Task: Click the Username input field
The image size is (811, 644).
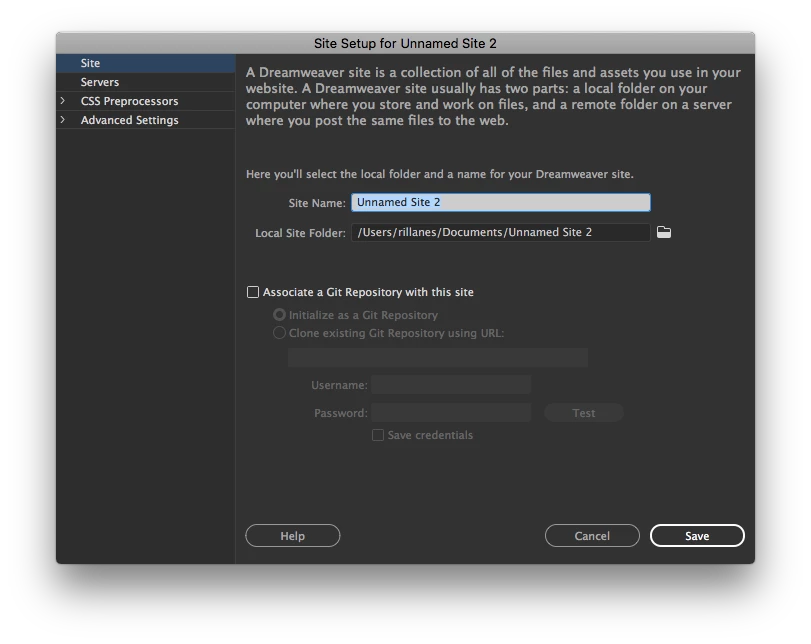Action: click(451, 385)
